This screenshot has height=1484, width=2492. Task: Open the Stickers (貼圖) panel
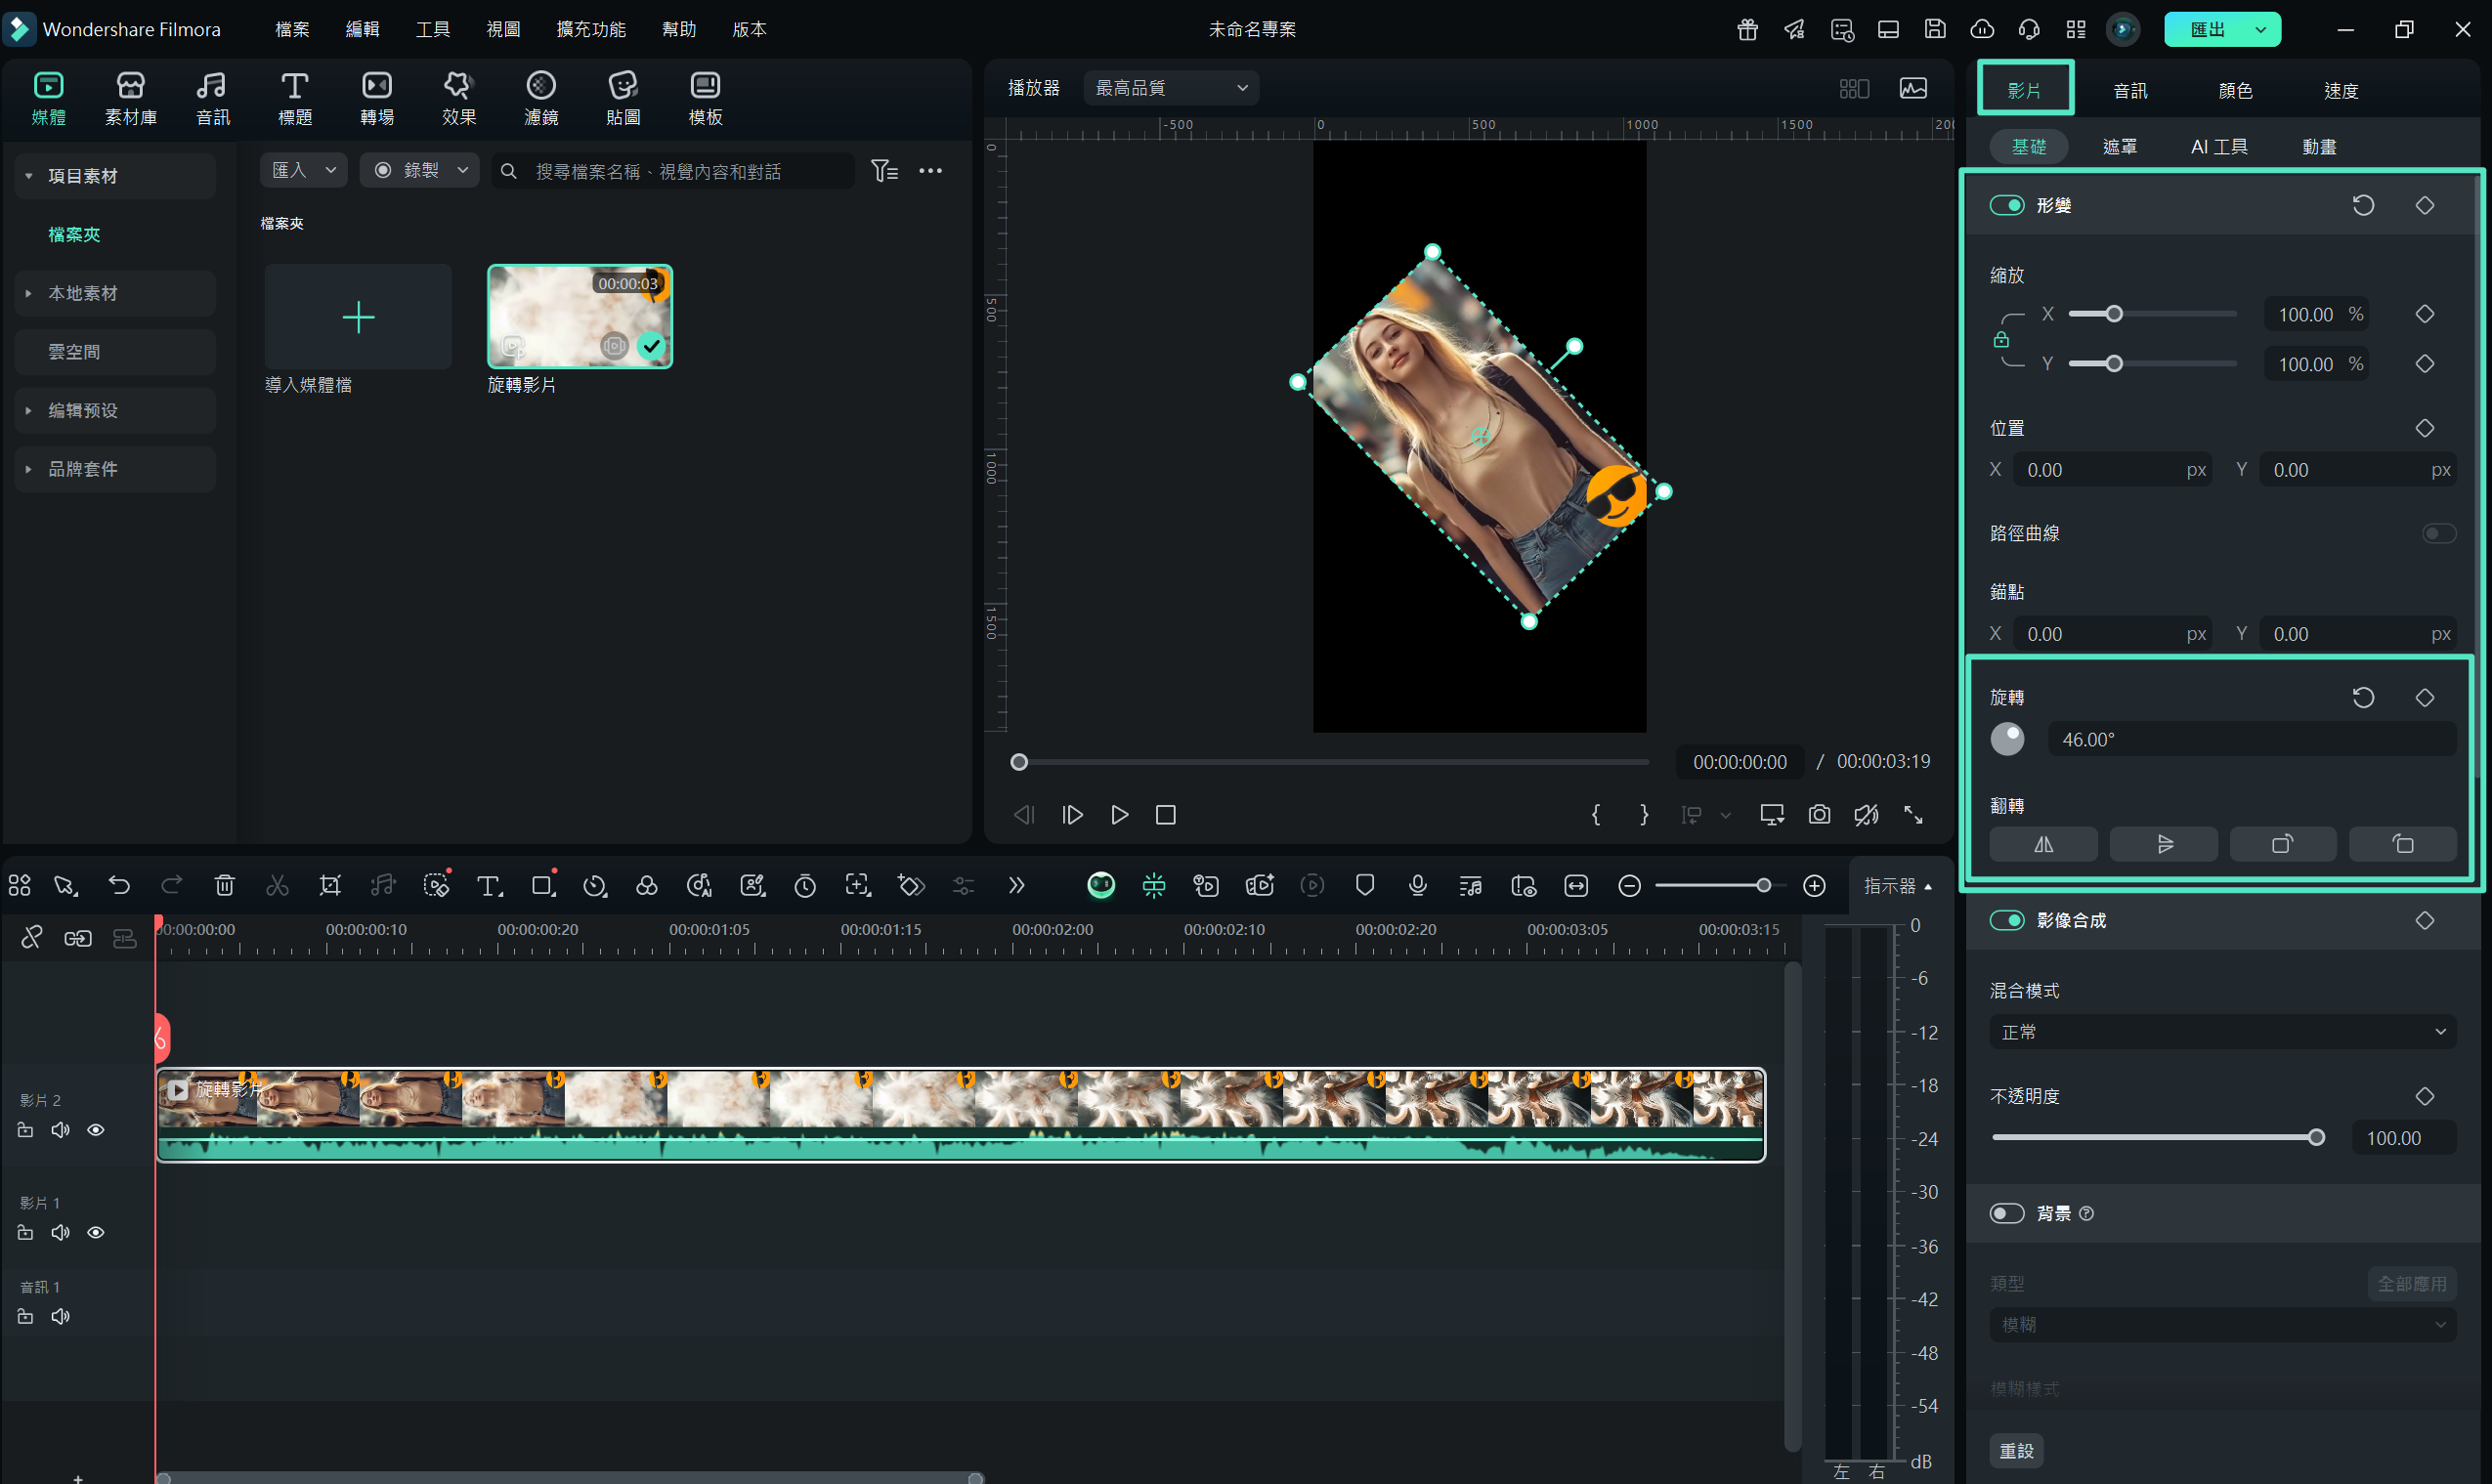click(622, 98)
